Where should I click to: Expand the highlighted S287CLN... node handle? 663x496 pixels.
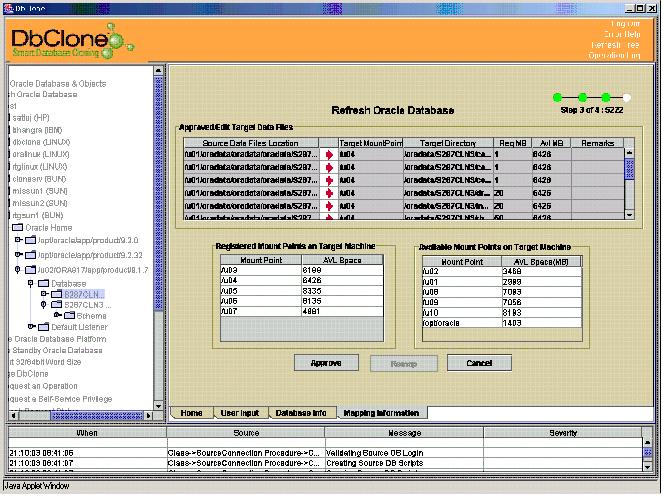[x=44, y=294]
